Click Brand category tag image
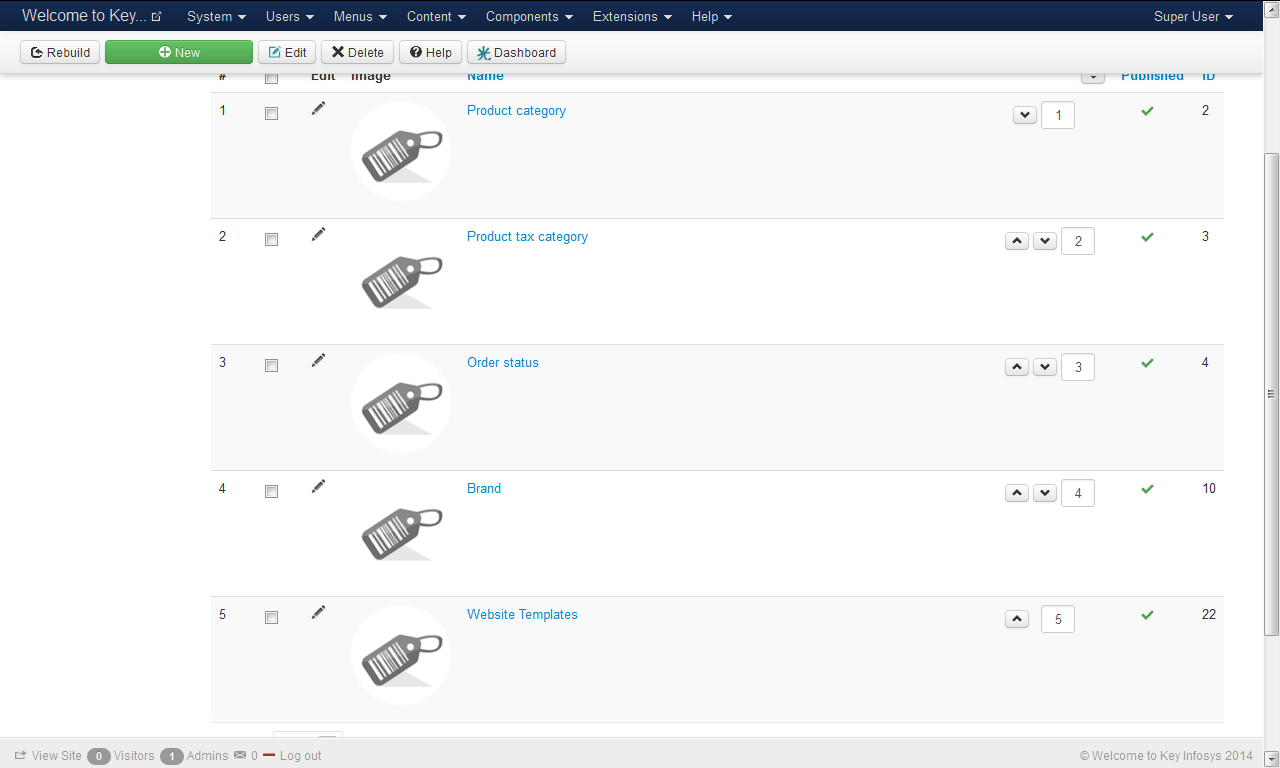Screen dimensions: 1280x768 tap(401, 530)
